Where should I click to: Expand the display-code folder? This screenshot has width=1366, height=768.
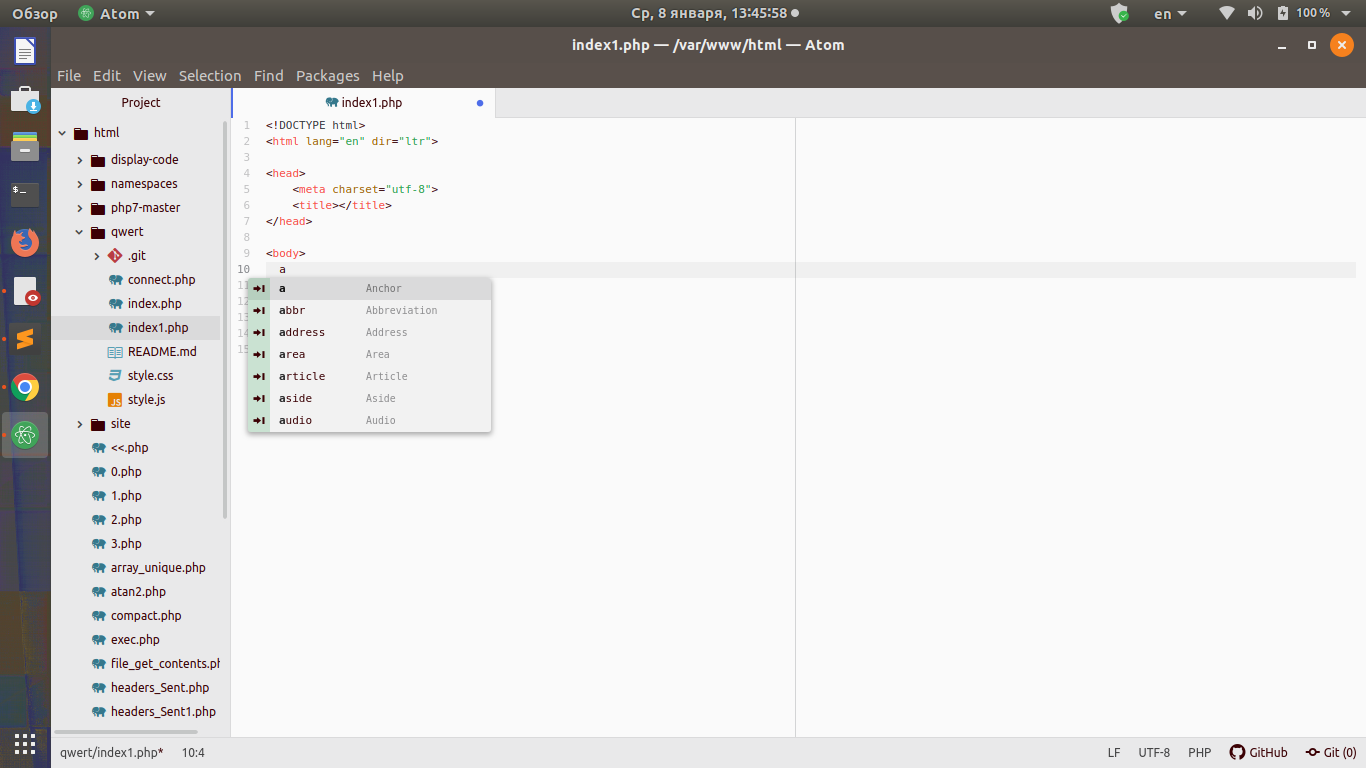[80, 160]
